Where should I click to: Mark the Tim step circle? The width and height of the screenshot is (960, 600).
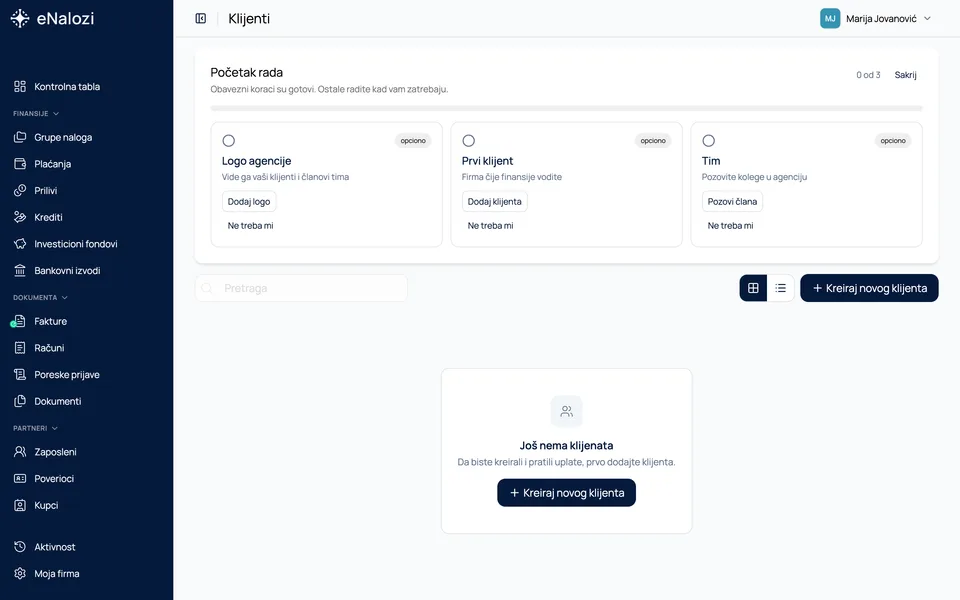tap(708, 141)
